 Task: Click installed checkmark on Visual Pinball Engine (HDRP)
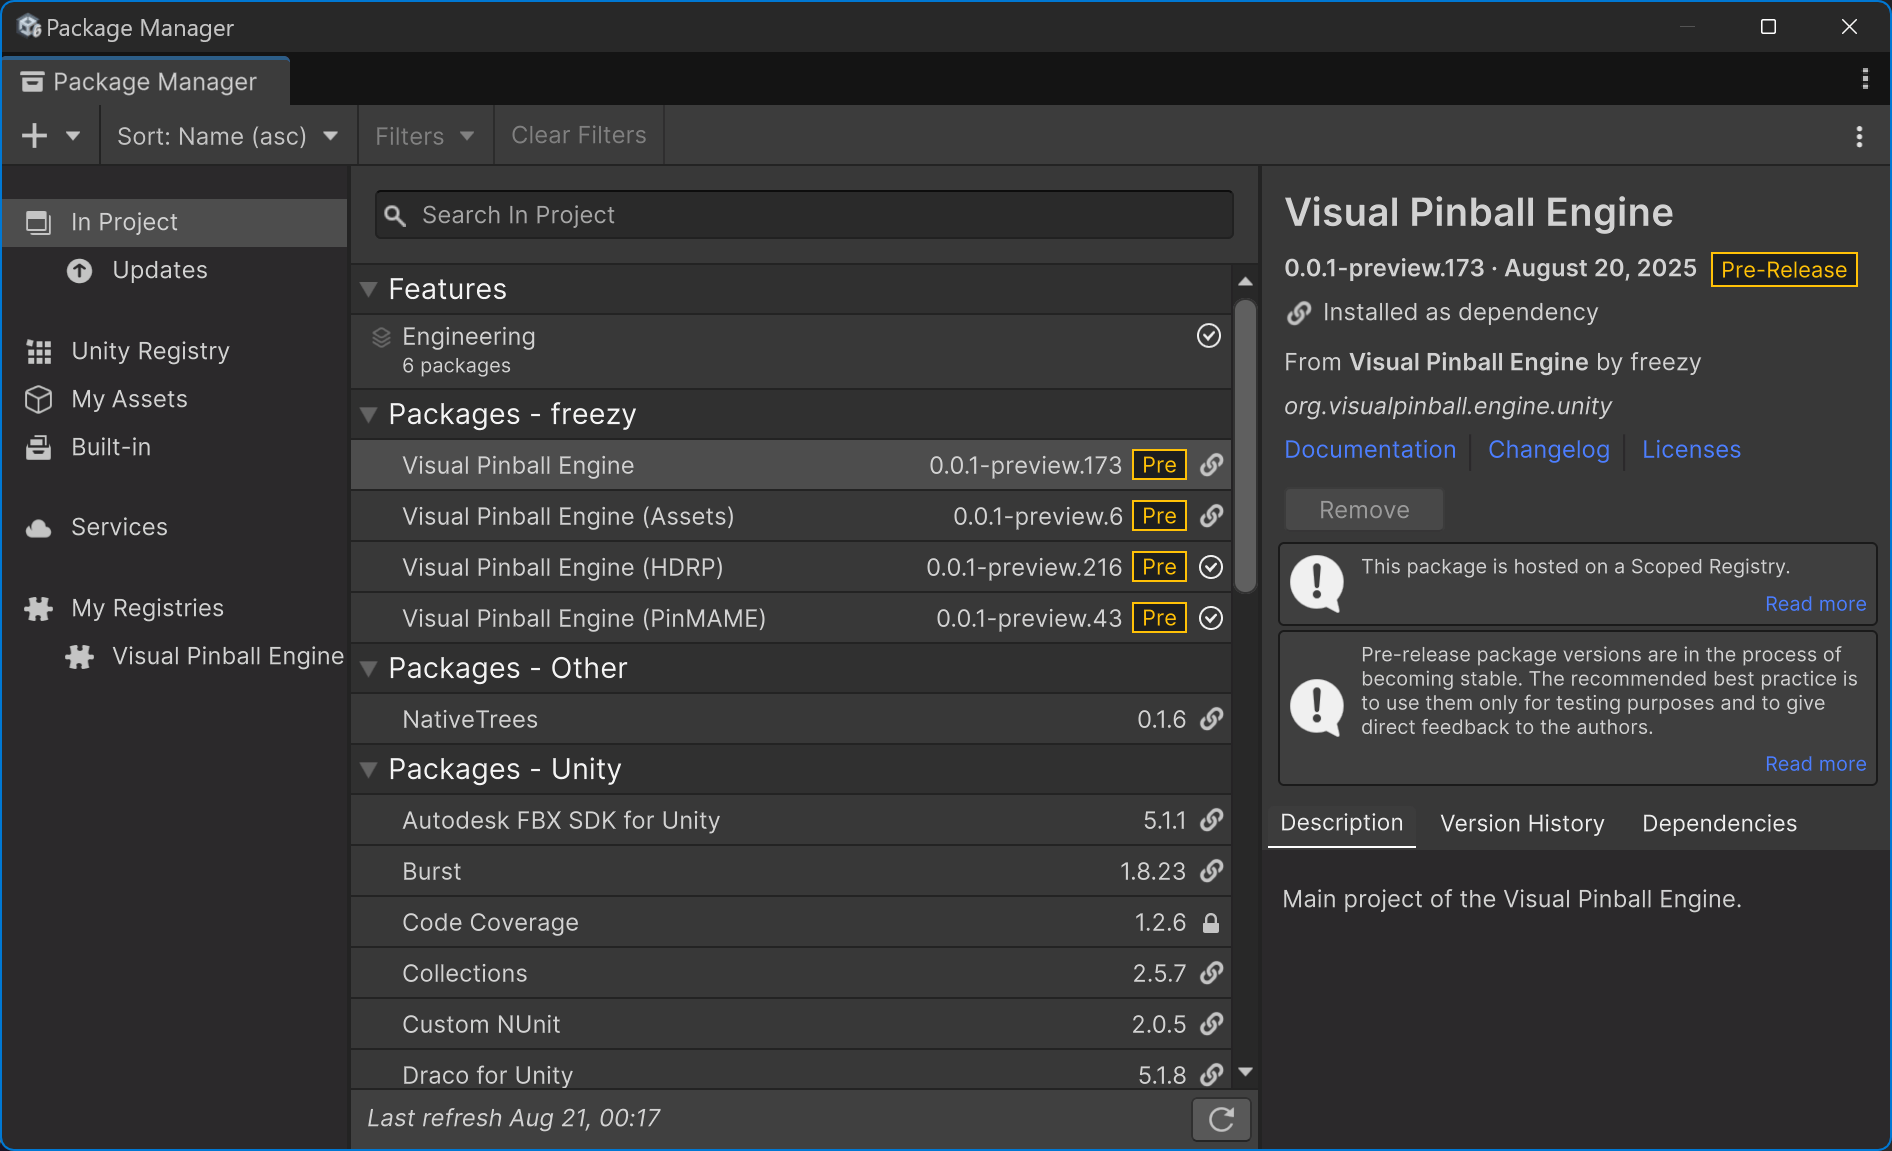1211,568
